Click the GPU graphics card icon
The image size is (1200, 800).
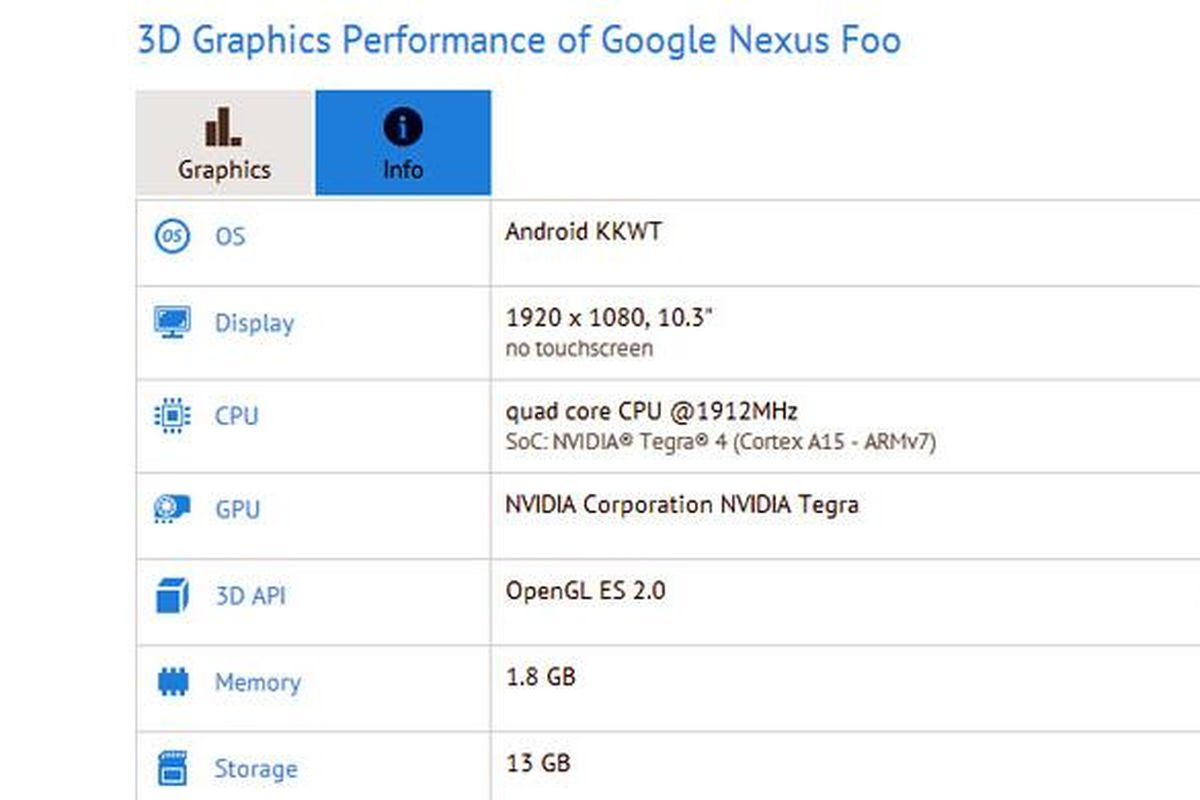tap(172, 509)
